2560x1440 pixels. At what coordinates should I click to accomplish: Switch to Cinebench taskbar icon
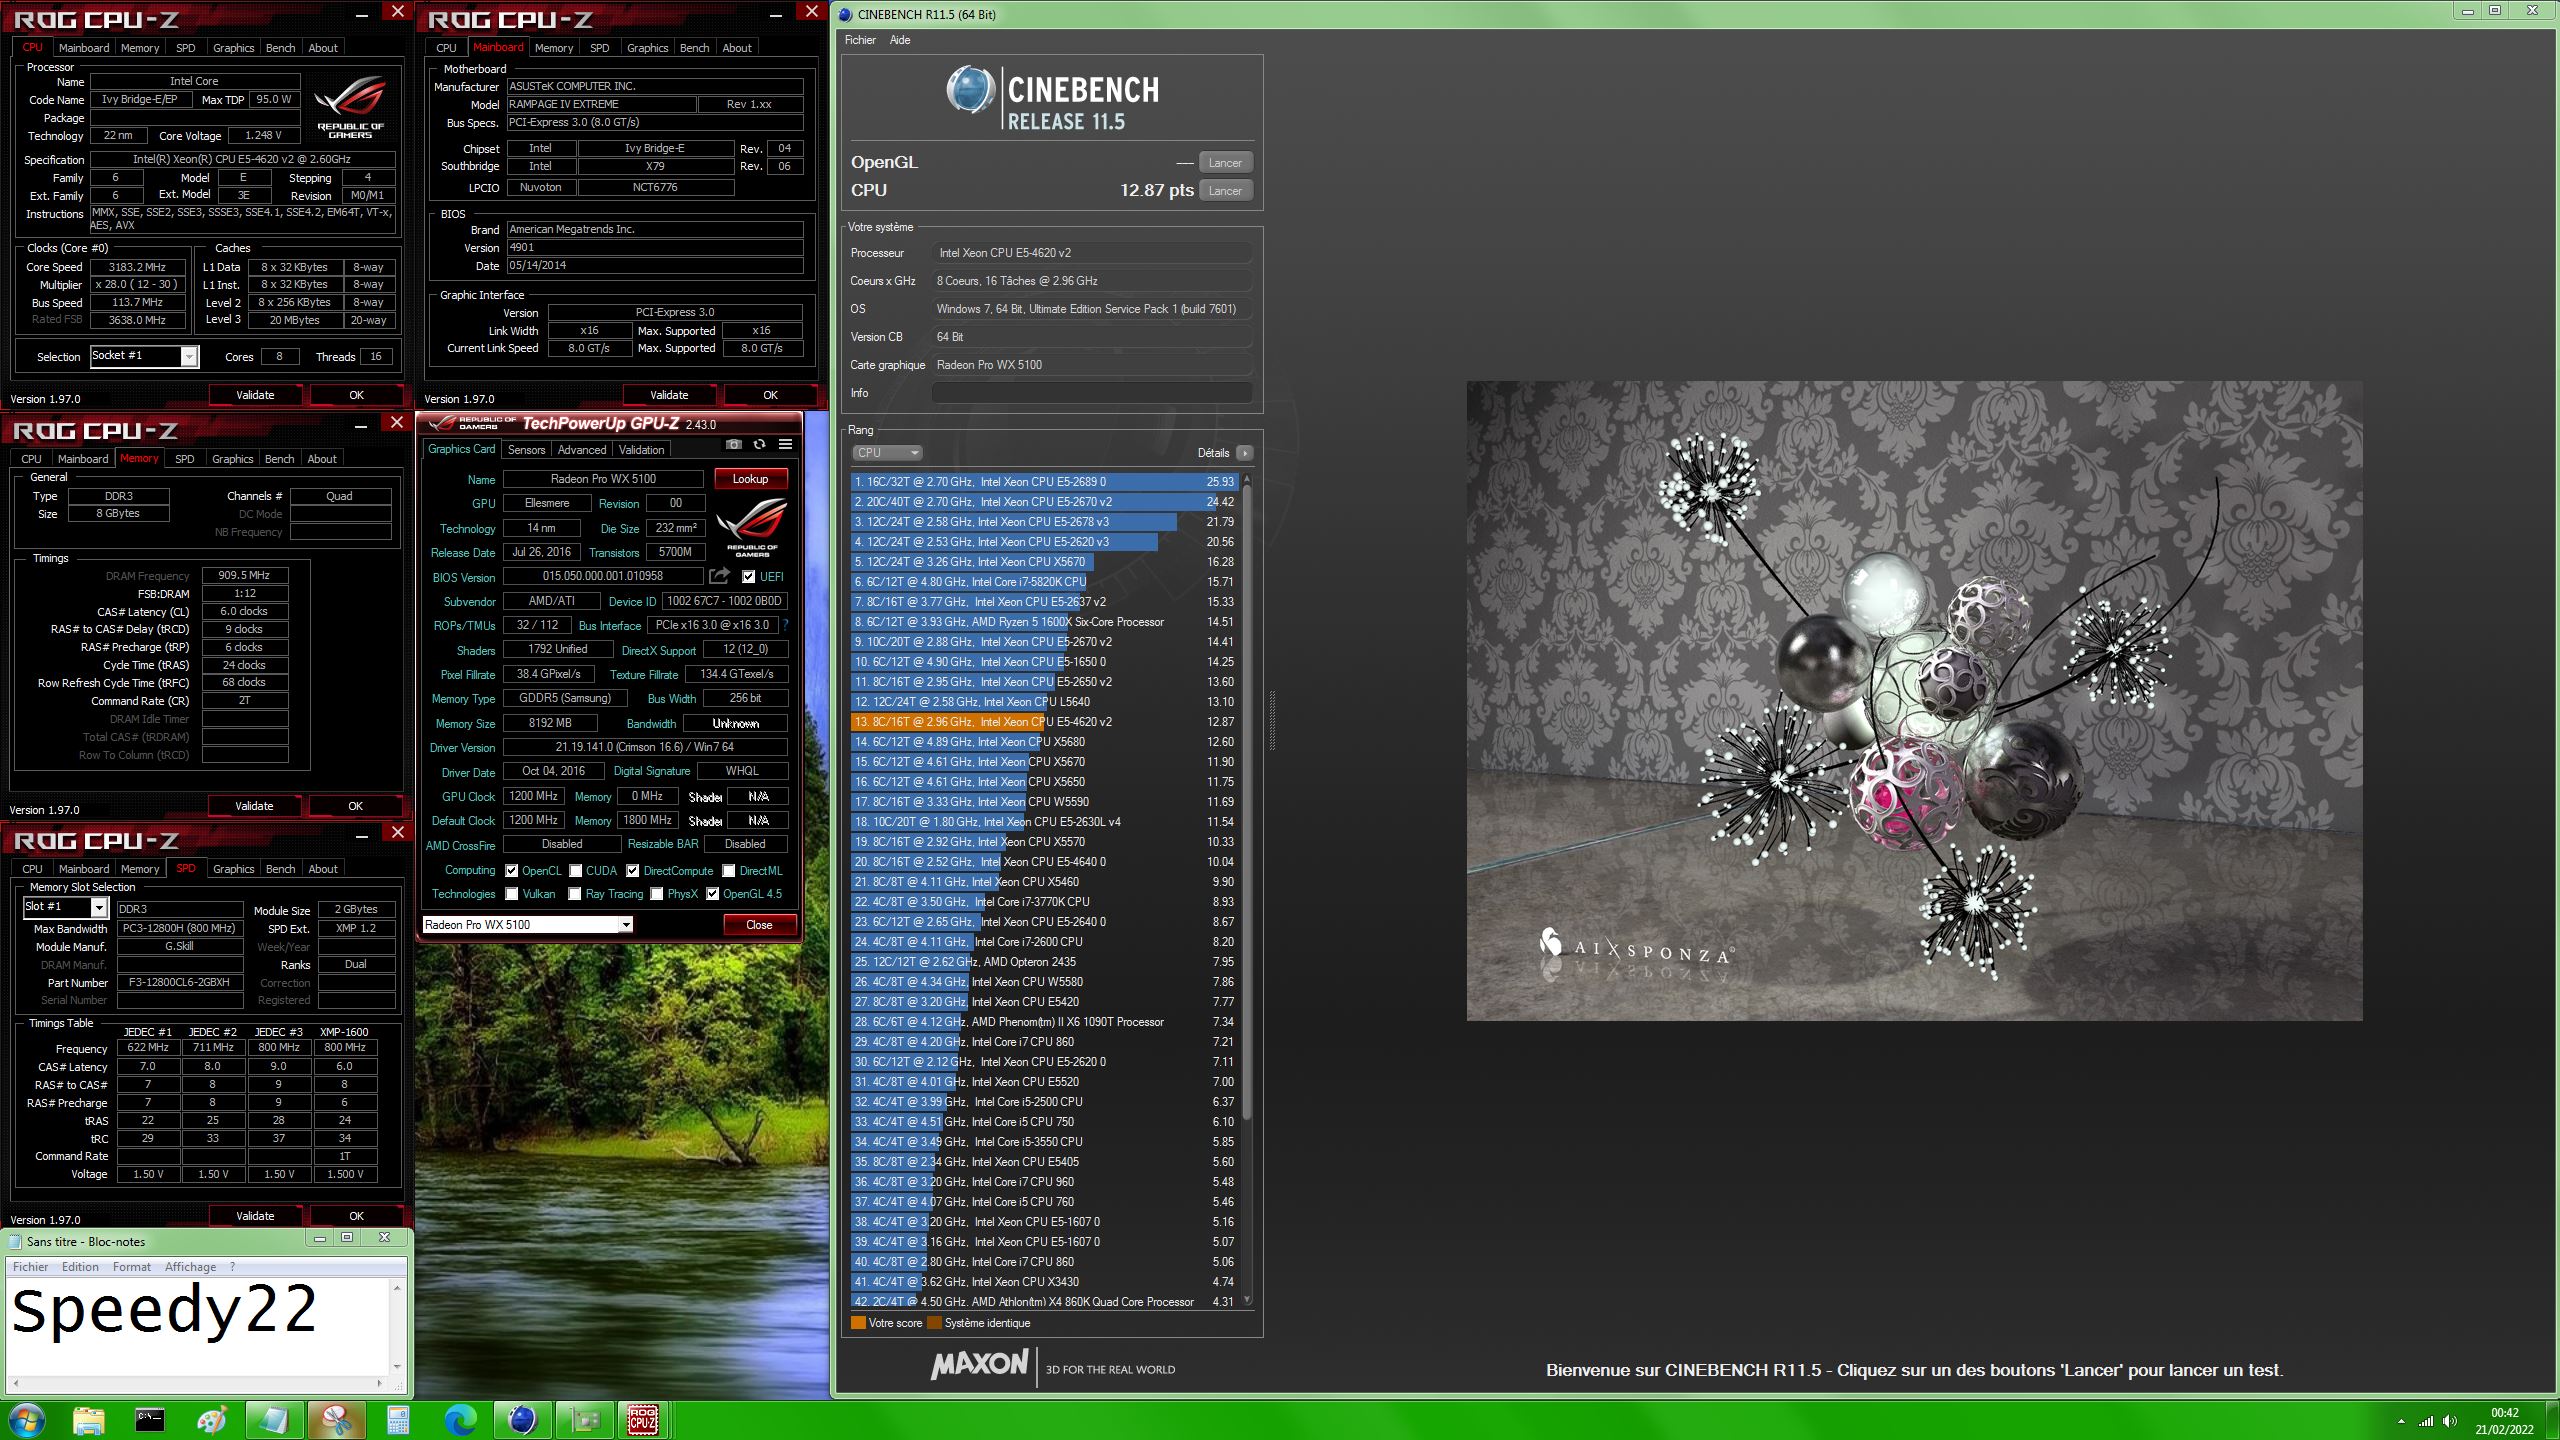coord(522,1420)
